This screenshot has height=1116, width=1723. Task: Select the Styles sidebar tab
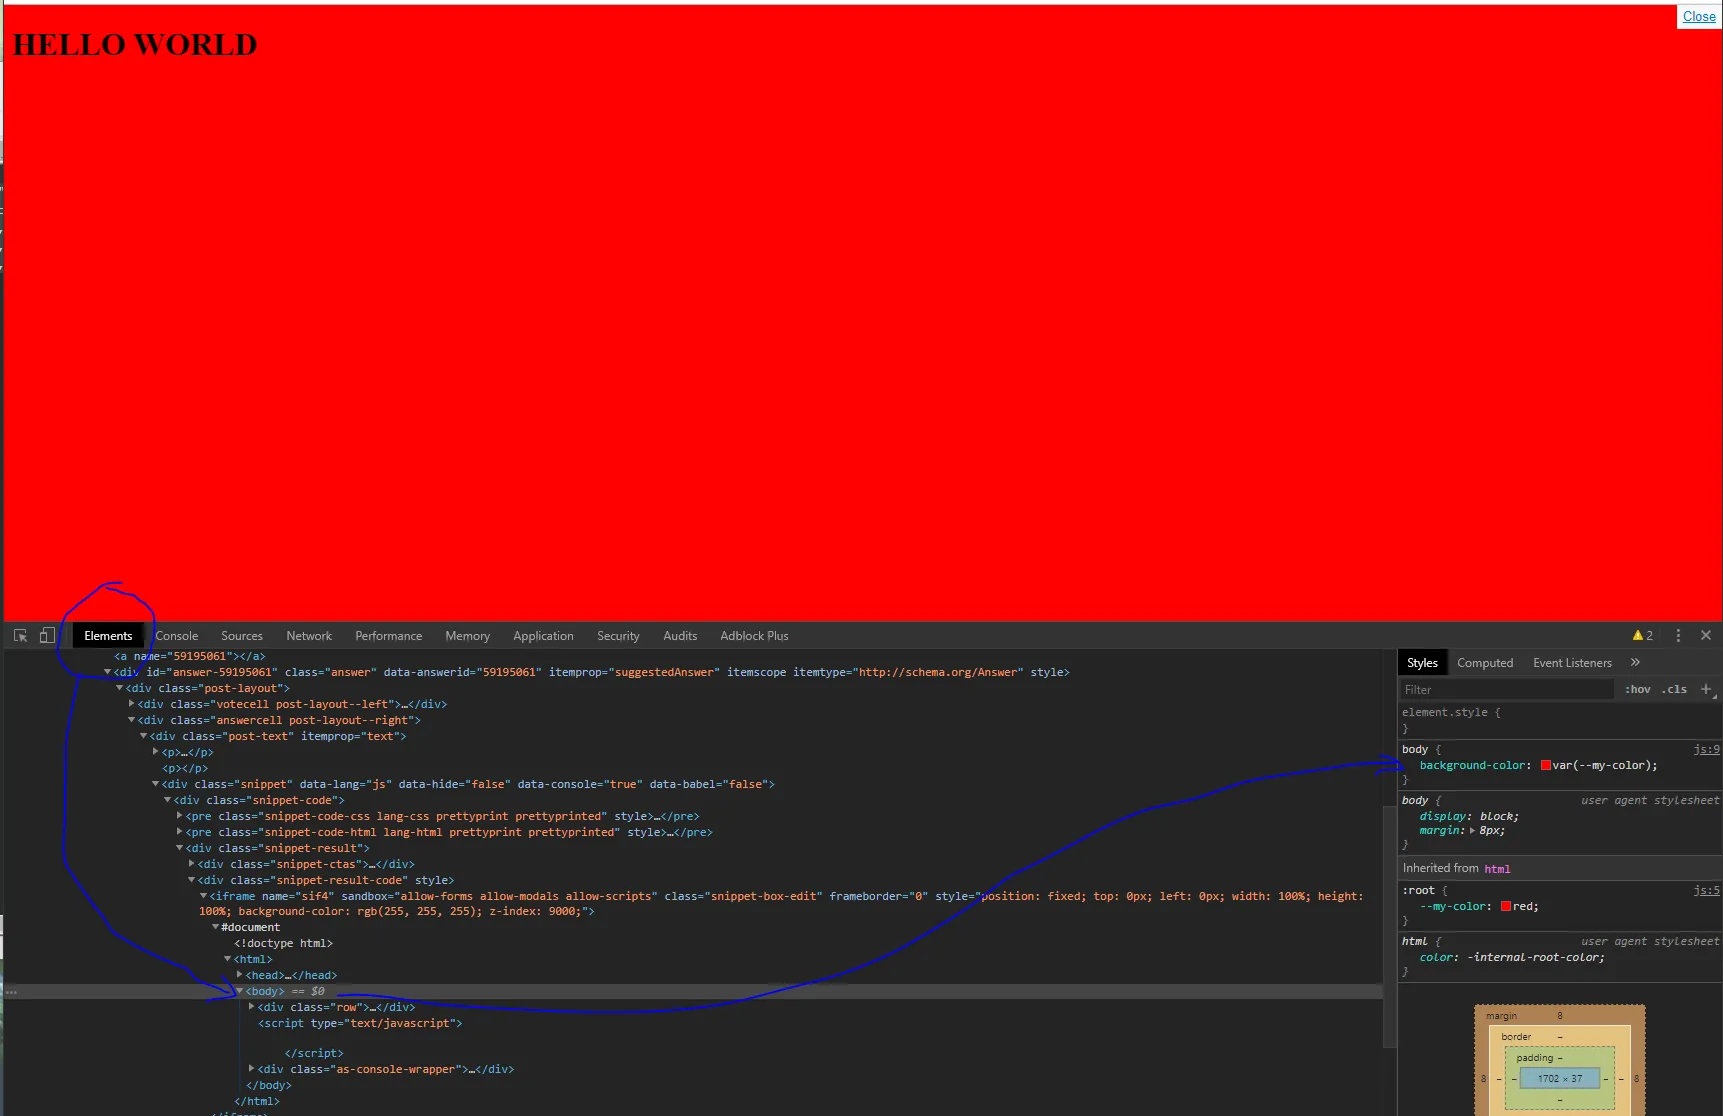pos(1422,662)
